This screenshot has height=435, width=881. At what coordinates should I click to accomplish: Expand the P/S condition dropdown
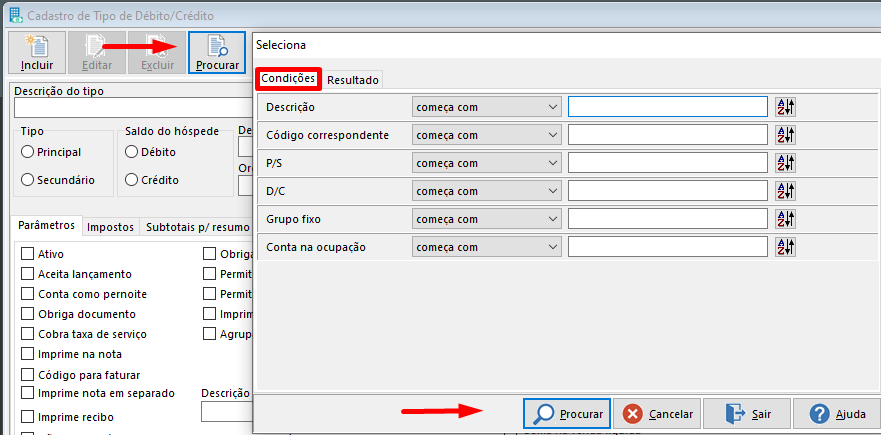[x=487, y=163]
